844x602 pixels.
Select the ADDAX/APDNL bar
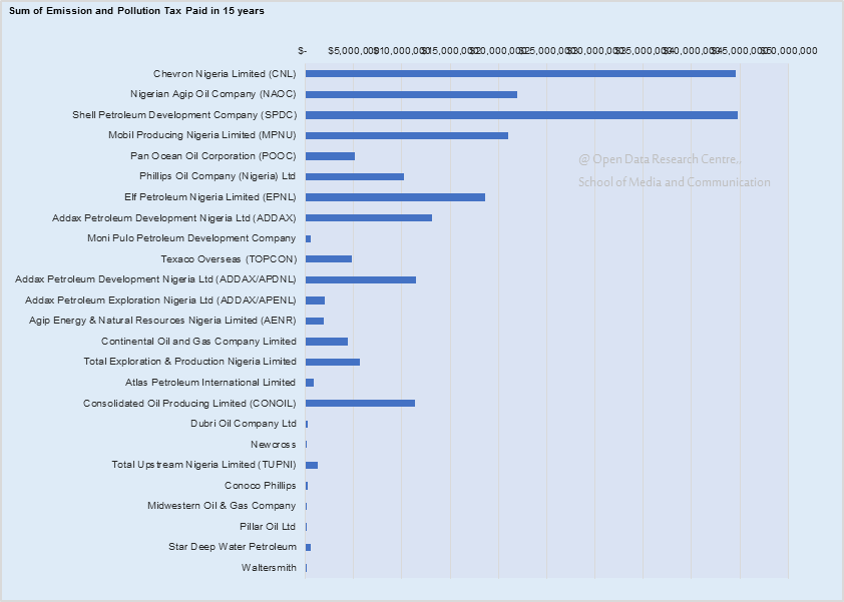[x=361, y=279]
